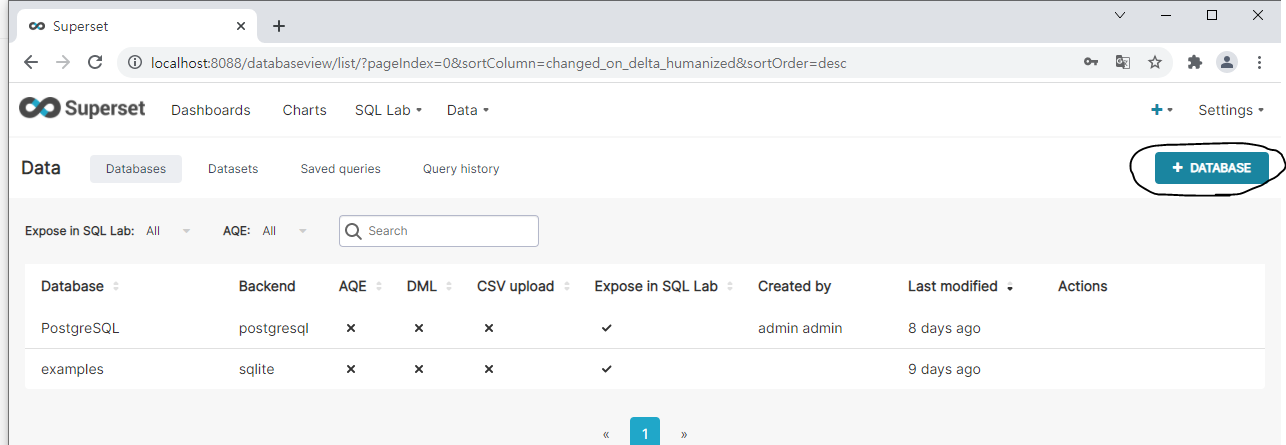Click PostgreSQL database name
Screen dimensions: 1286x445
pyautogui.click(x=80, y=328)
